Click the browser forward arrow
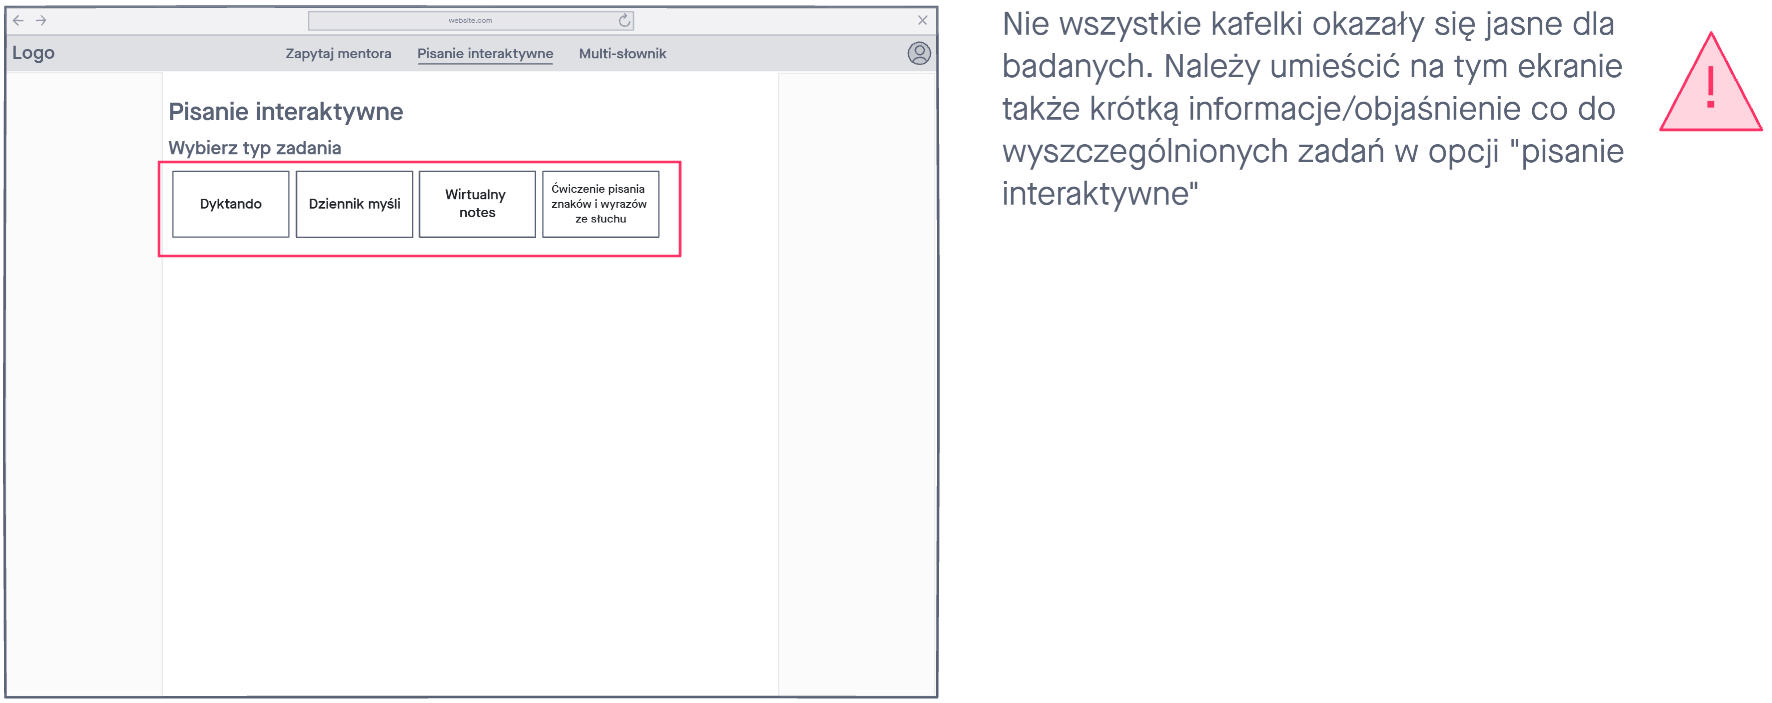Screen dimensions: 1772x703 (x=41, y=20)
